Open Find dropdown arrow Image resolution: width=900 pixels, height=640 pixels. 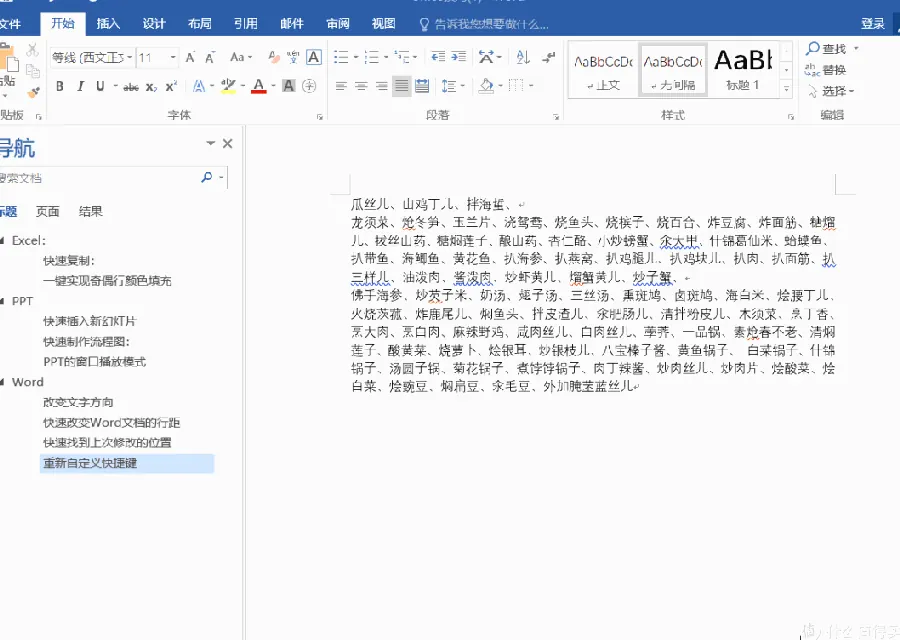(x=856, y=49)
